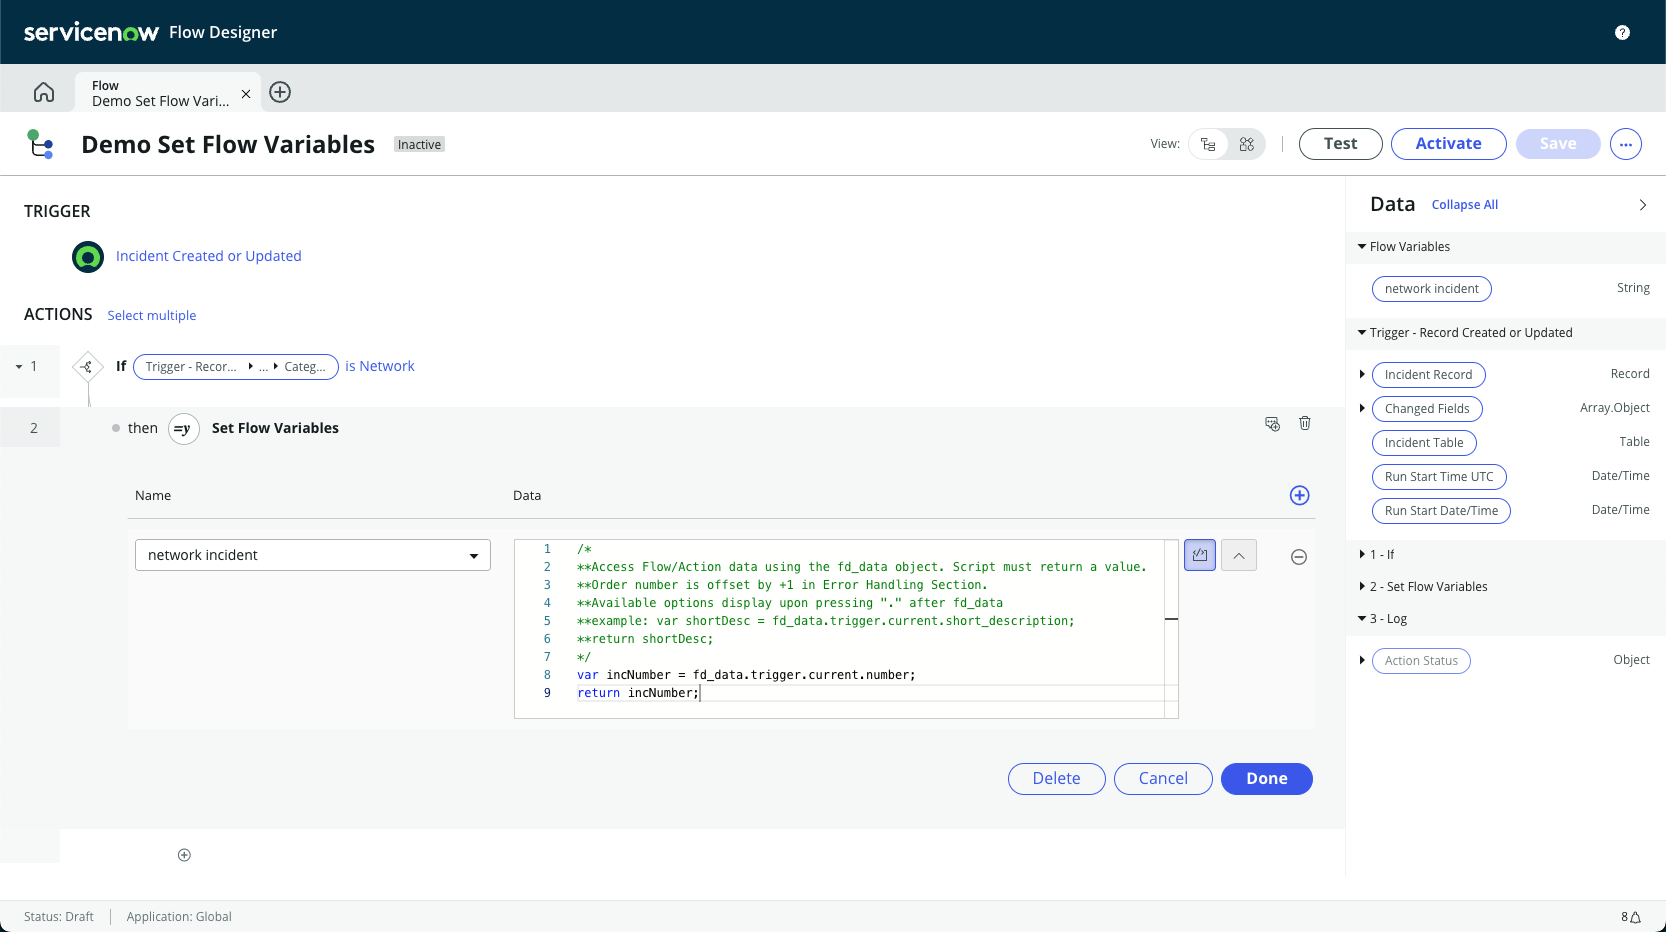Screen dimensions: 1666x932
Task: Cancel the Set Flow Variables edit
Action: click(x=1163, y=779)
